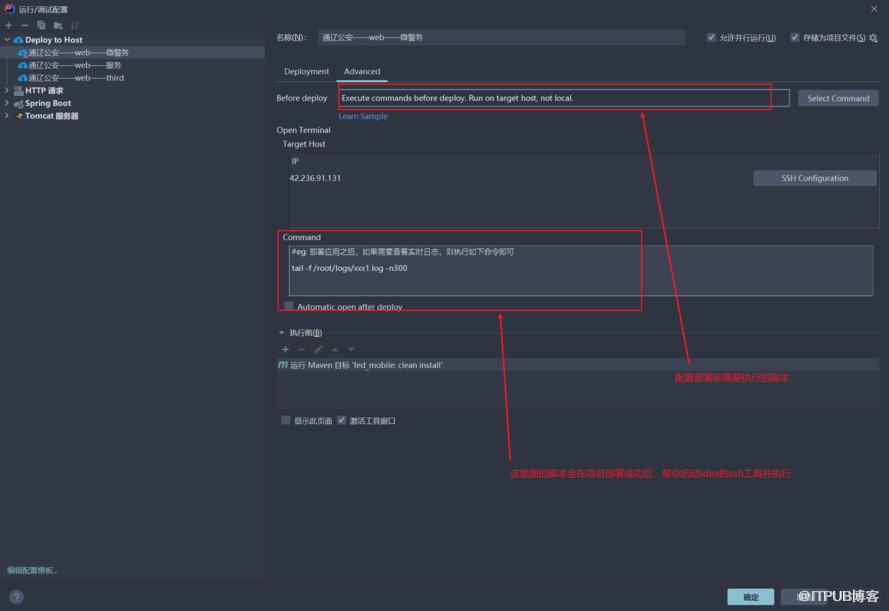889x611 pixels.
Task: Remove the selected run configuration
Action: point(24,25)
